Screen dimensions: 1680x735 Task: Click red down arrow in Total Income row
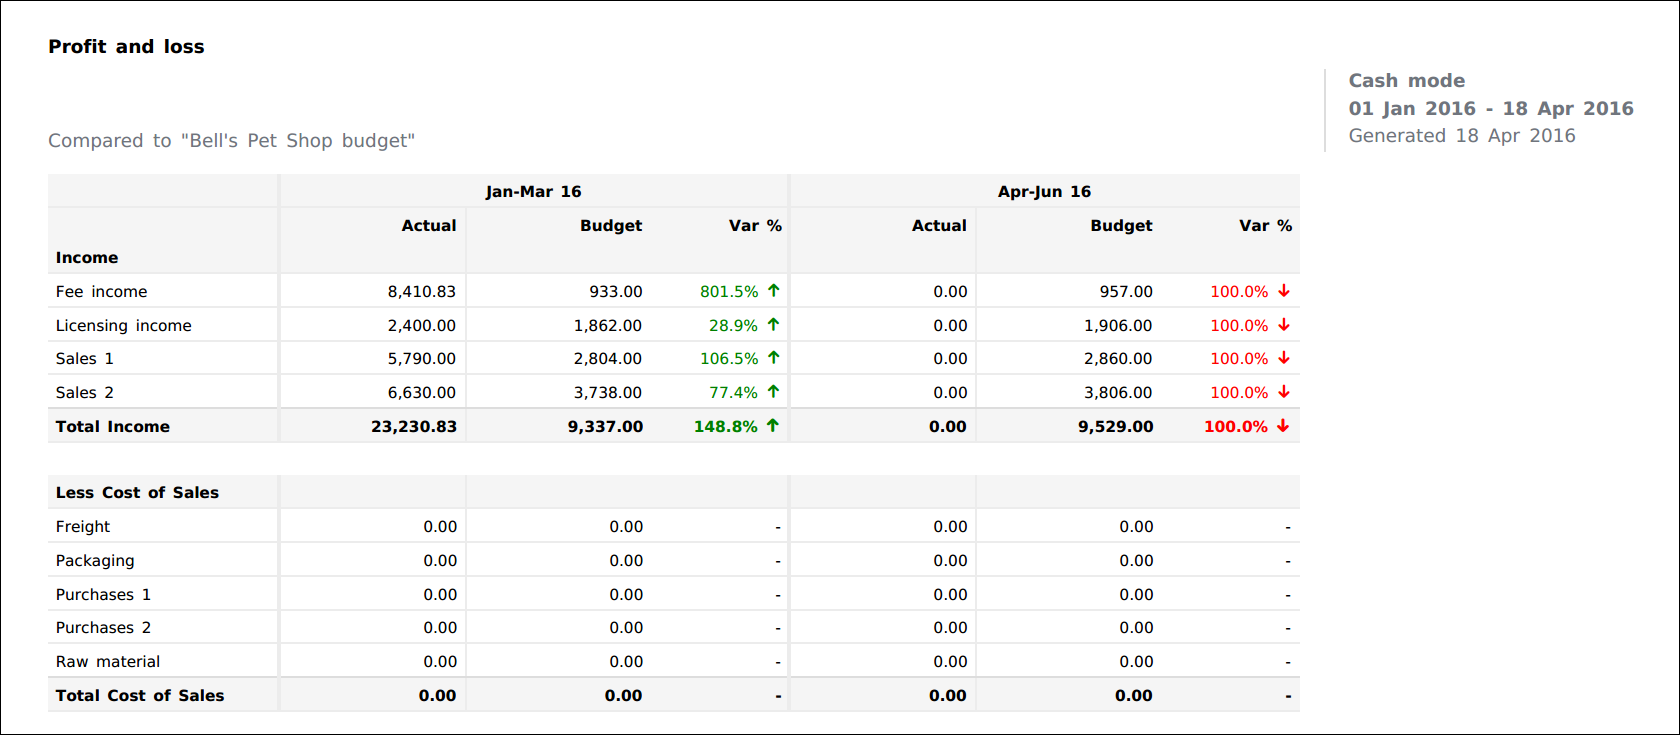1283,426
